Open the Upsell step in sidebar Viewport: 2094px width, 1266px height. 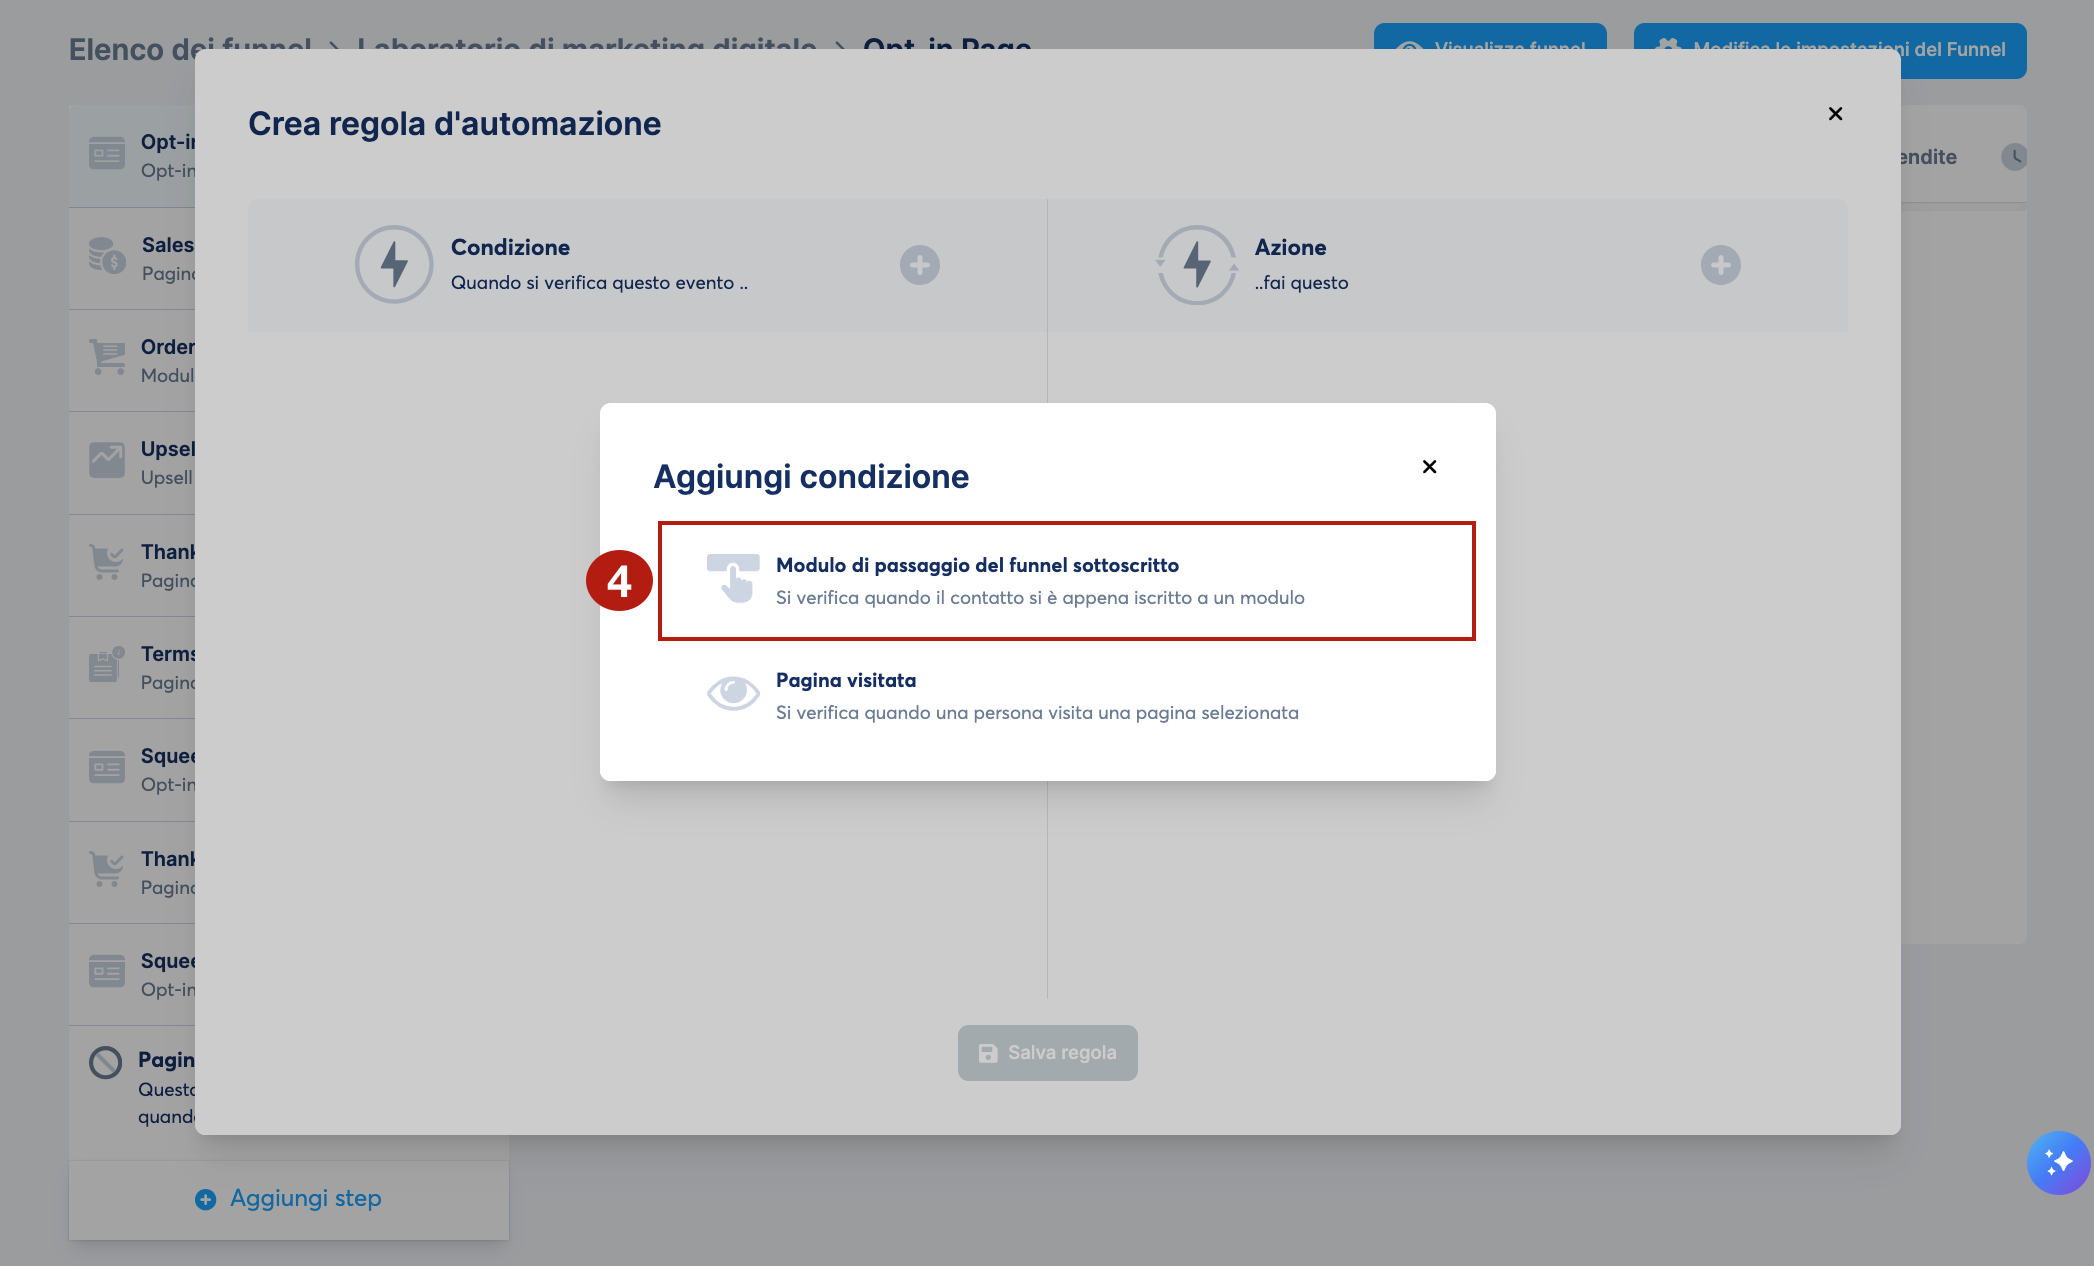click(132, 462)
